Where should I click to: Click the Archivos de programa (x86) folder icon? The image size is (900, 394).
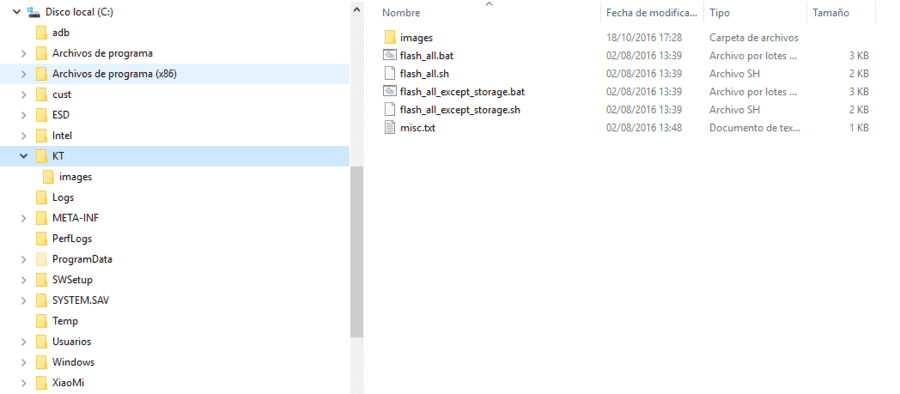(41, 74)
